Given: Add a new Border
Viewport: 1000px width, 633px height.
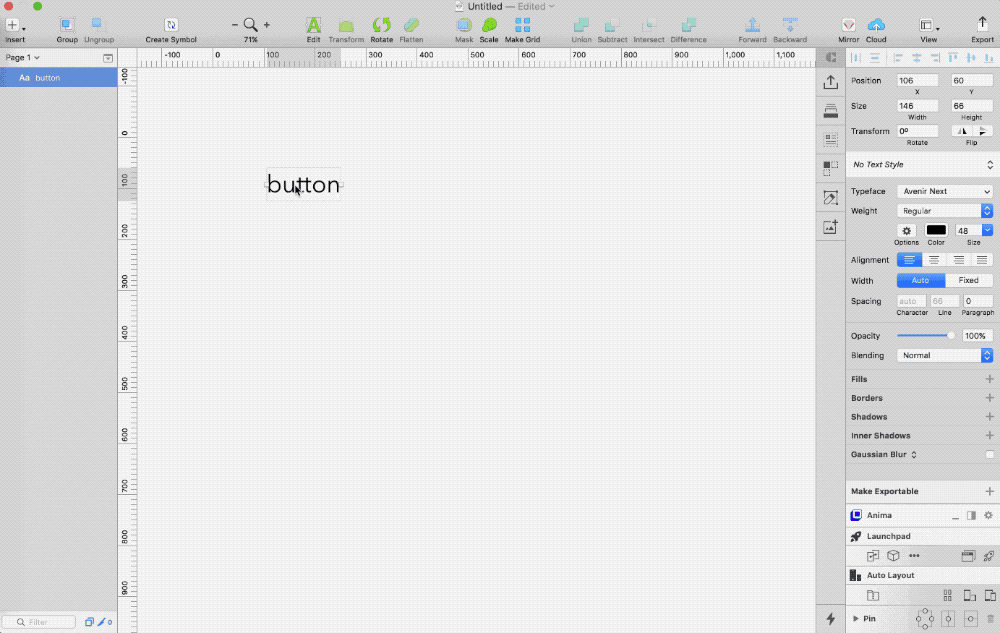Looking at the screenshot, I should (x=989, y=398).
